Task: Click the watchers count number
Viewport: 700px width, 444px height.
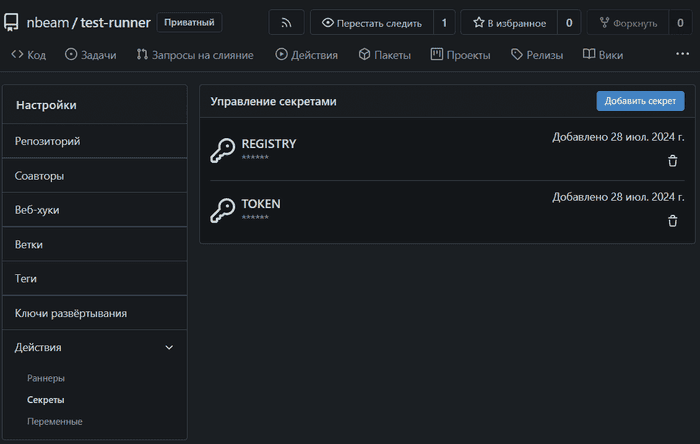Action: tap(444, 22)
